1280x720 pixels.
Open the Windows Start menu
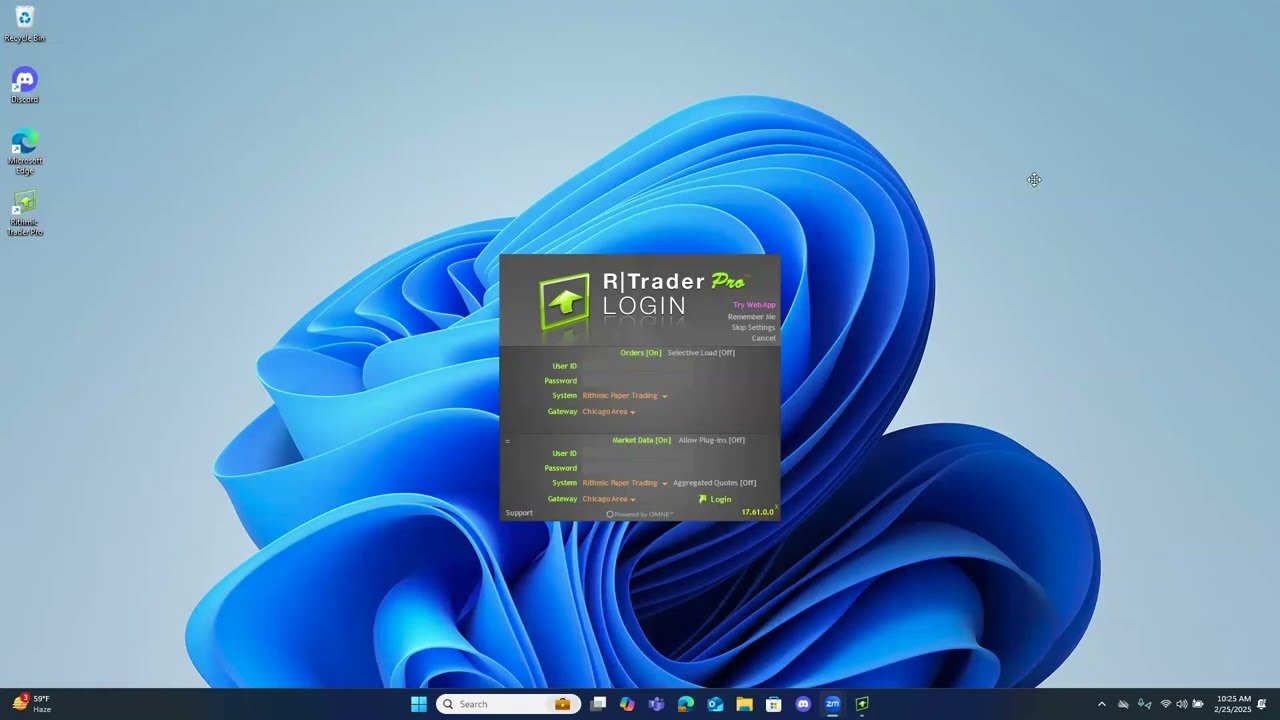(419, 704)
